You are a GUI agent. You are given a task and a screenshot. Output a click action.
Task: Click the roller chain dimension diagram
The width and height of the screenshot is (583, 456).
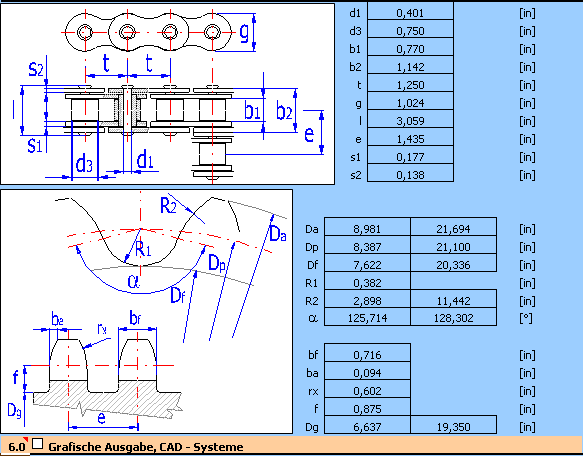pos(167,94)
